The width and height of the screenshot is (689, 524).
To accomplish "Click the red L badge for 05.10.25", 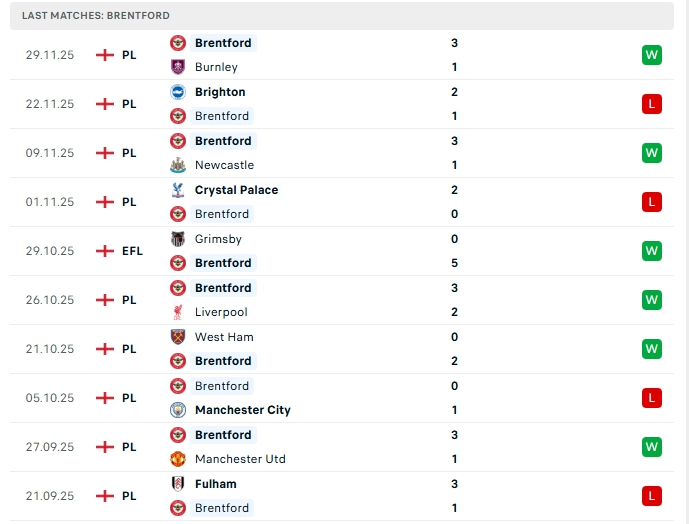I will coord(652,398).
